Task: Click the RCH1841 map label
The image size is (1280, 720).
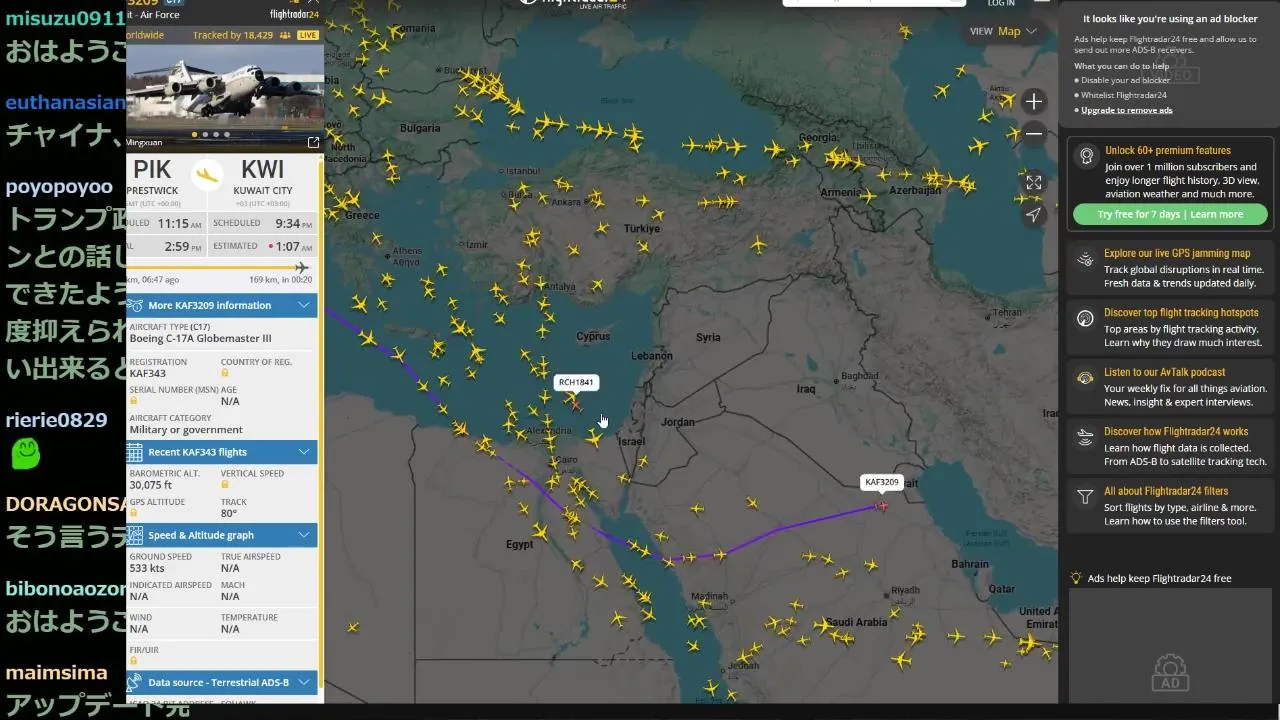Action: coord(576,382)
